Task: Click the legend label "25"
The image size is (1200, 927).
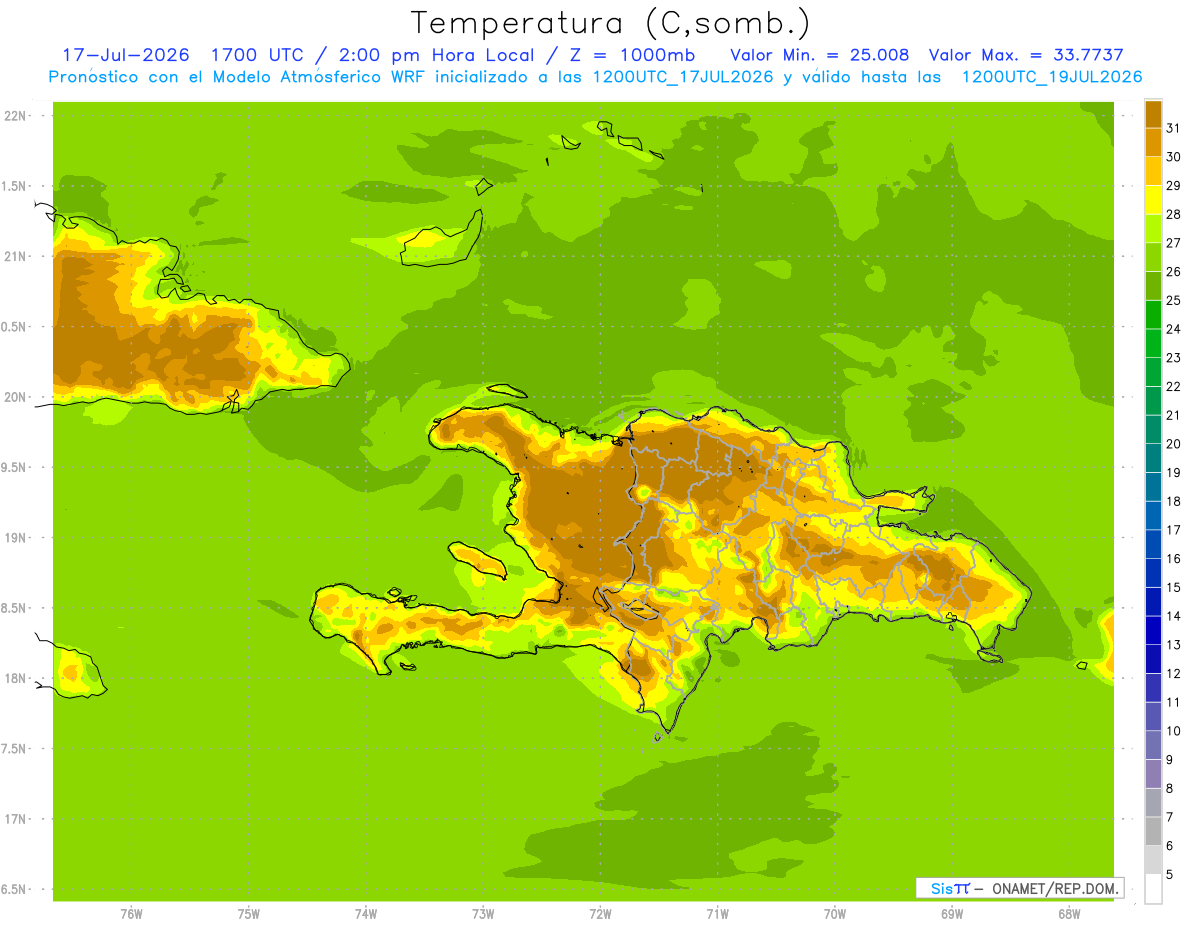Action: pos(1174,300)
